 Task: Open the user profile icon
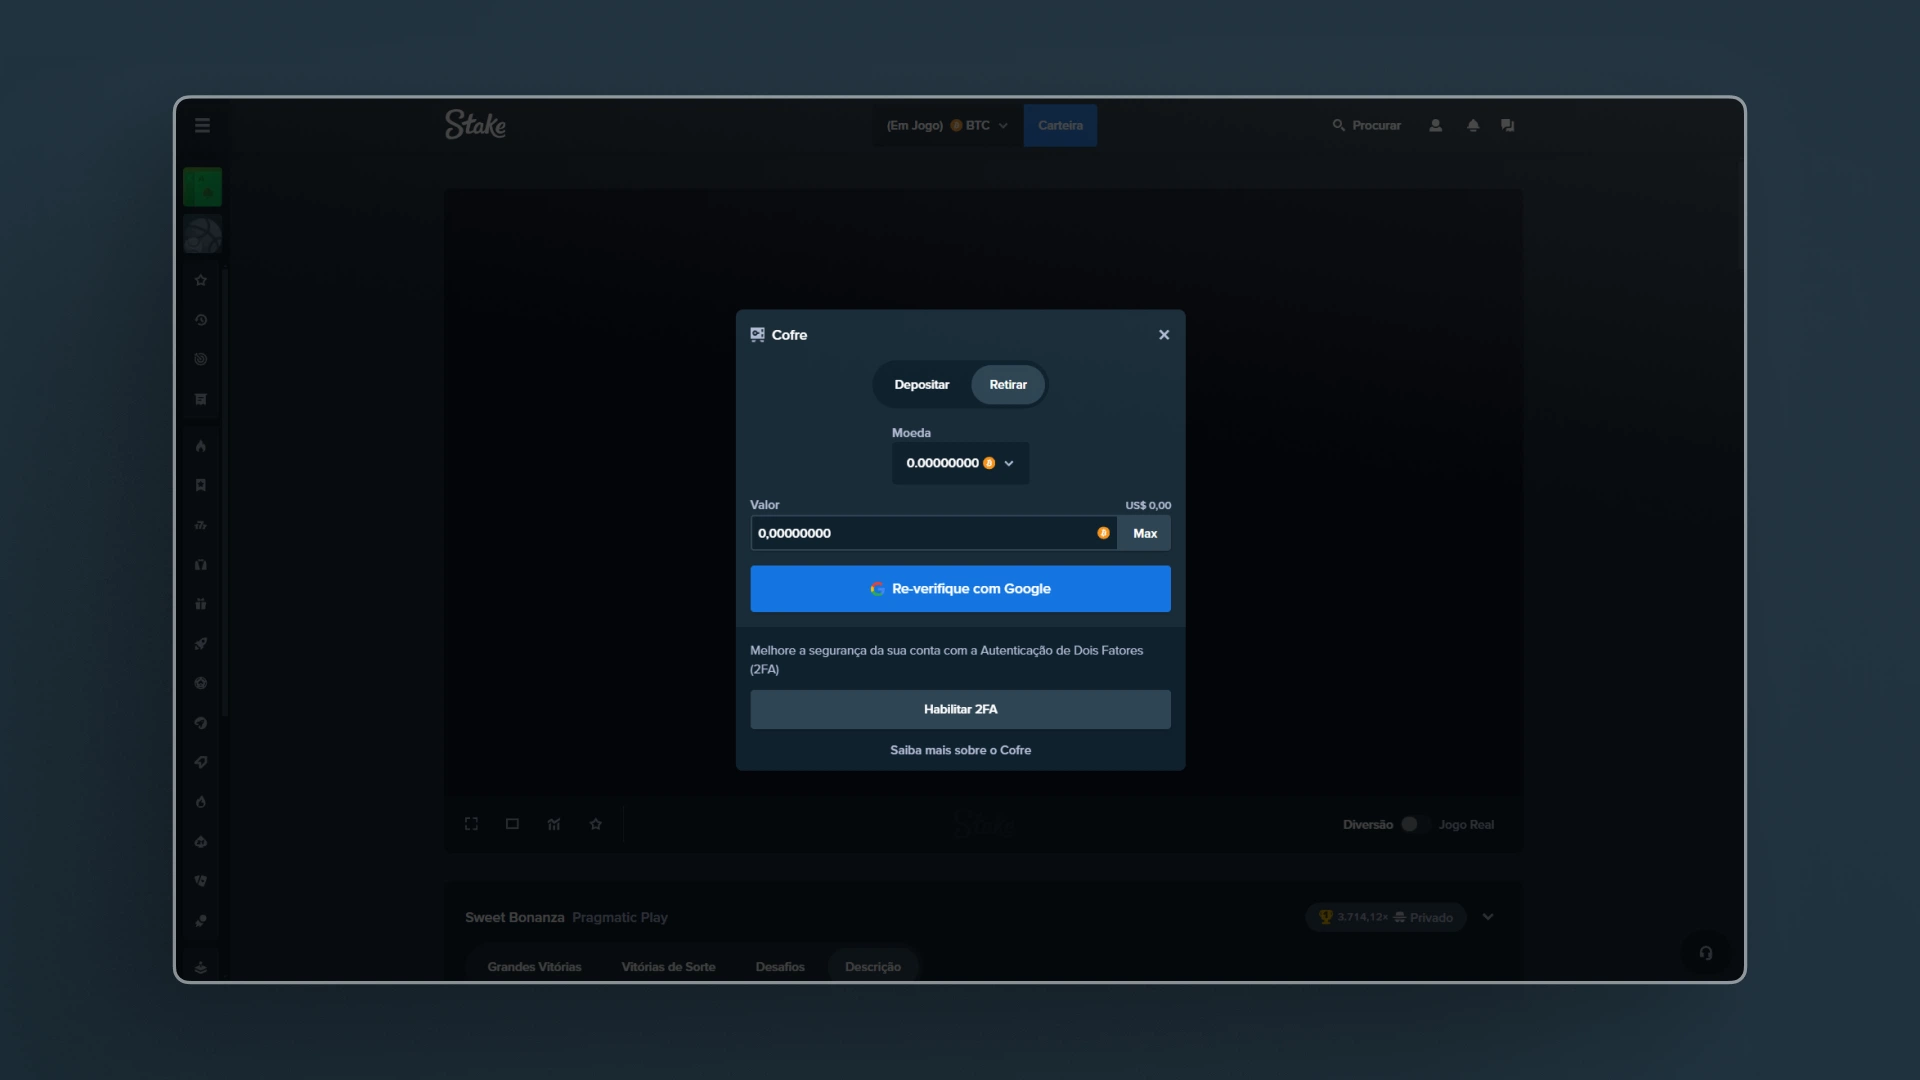(1435, 125)
